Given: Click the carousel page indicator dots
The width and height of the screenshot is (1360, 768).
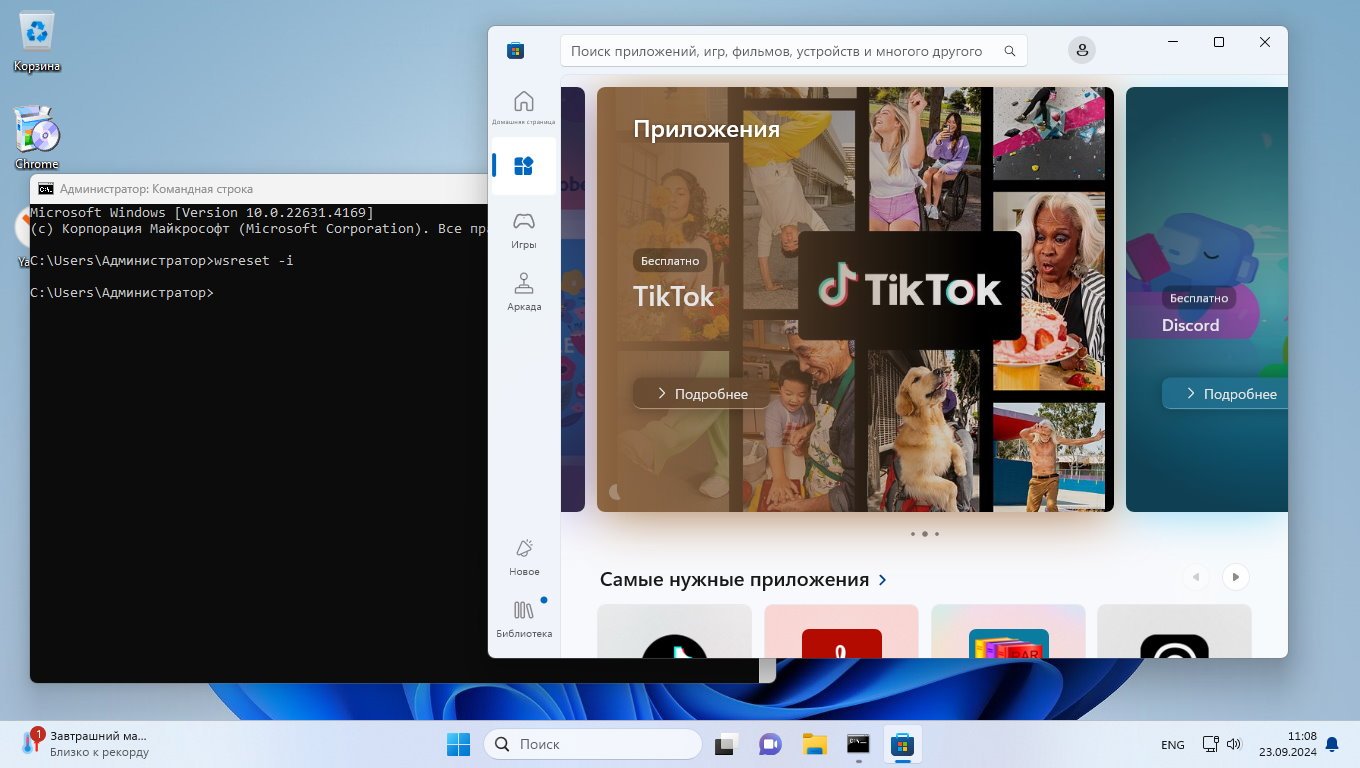Looking at the screenshot, I should [924, 534].
